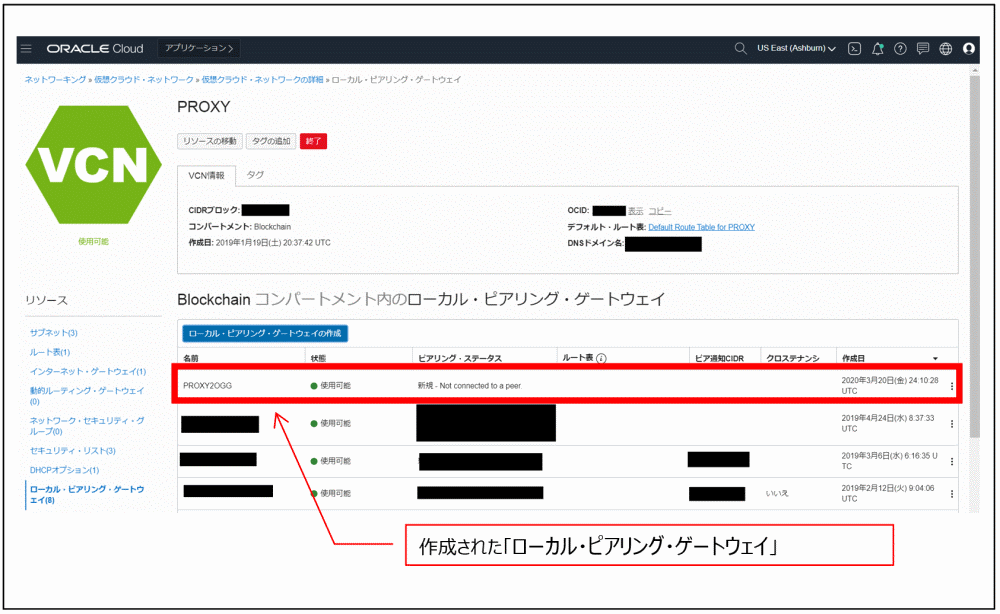
Task: Click the 名前 column header
Action: pos(191,358)
